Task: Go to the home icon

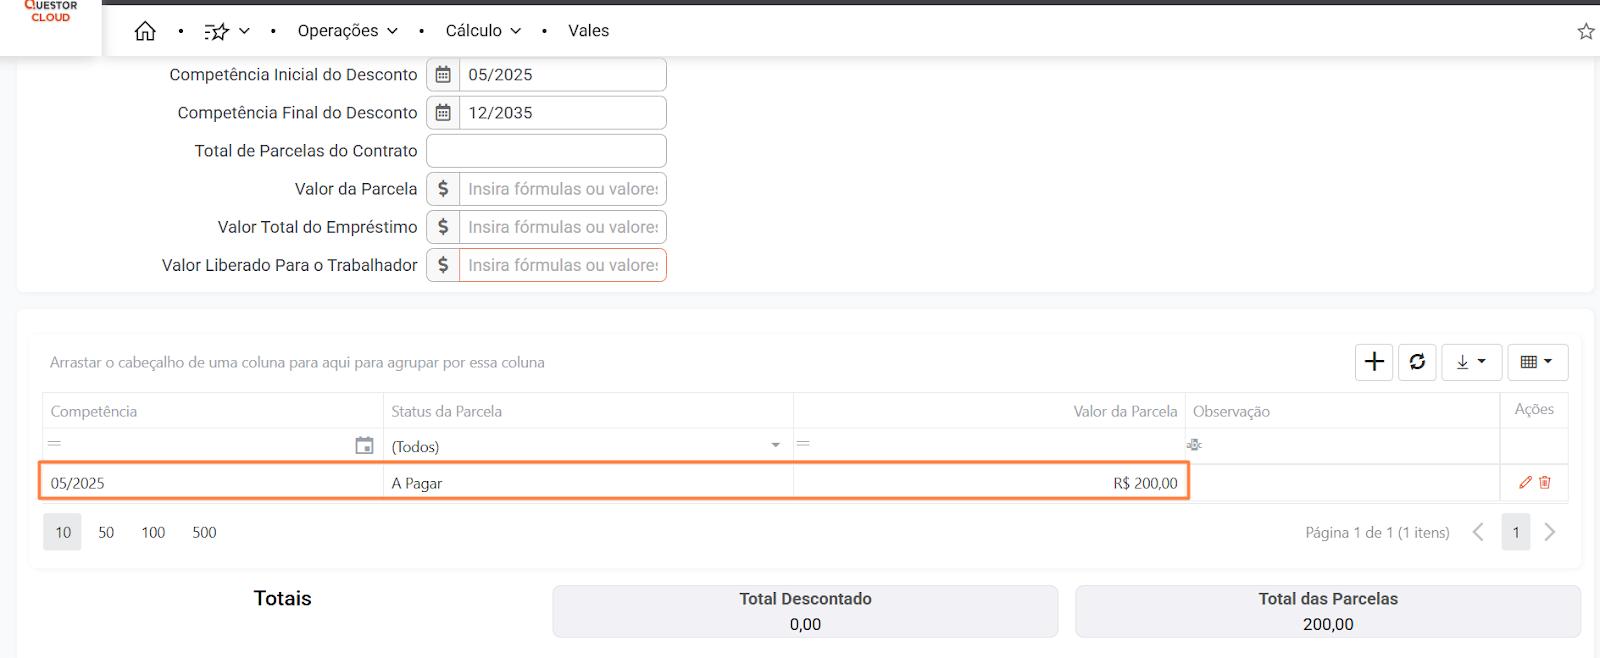Action: pyautogui.click(x=145, y=31)
